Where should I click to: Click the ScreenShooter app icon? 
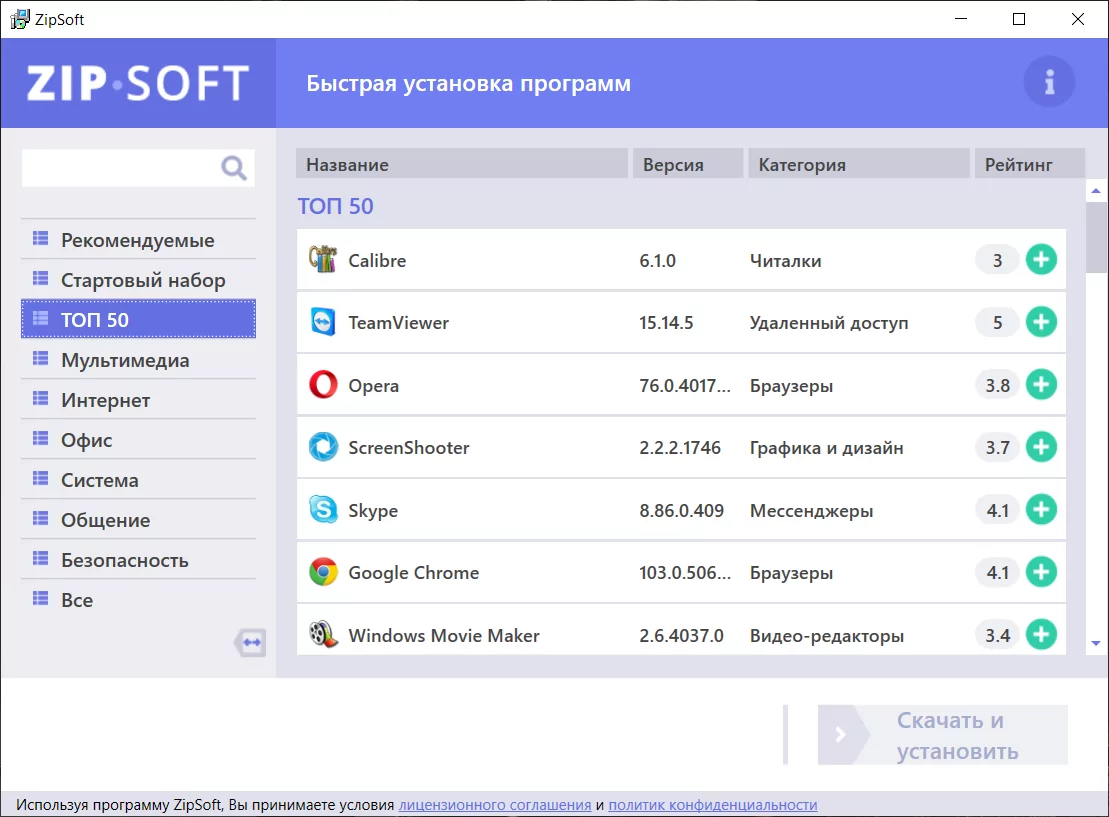323,447
